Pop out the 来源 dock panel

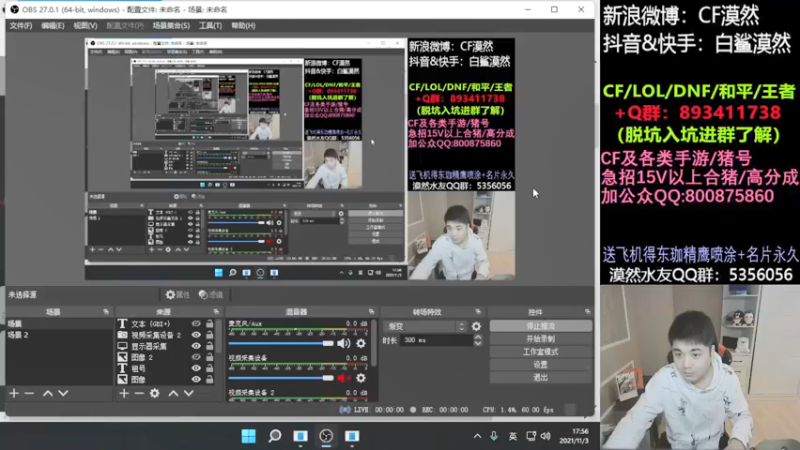[216, 312]
